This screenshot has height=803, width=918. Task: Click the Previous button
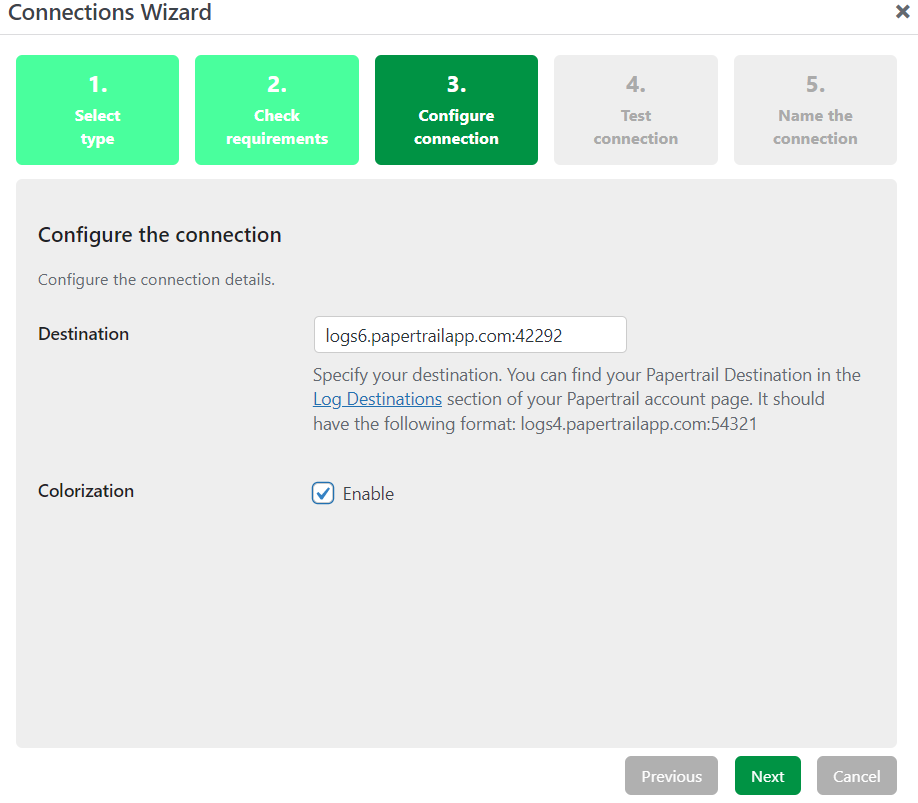point(672,776)
